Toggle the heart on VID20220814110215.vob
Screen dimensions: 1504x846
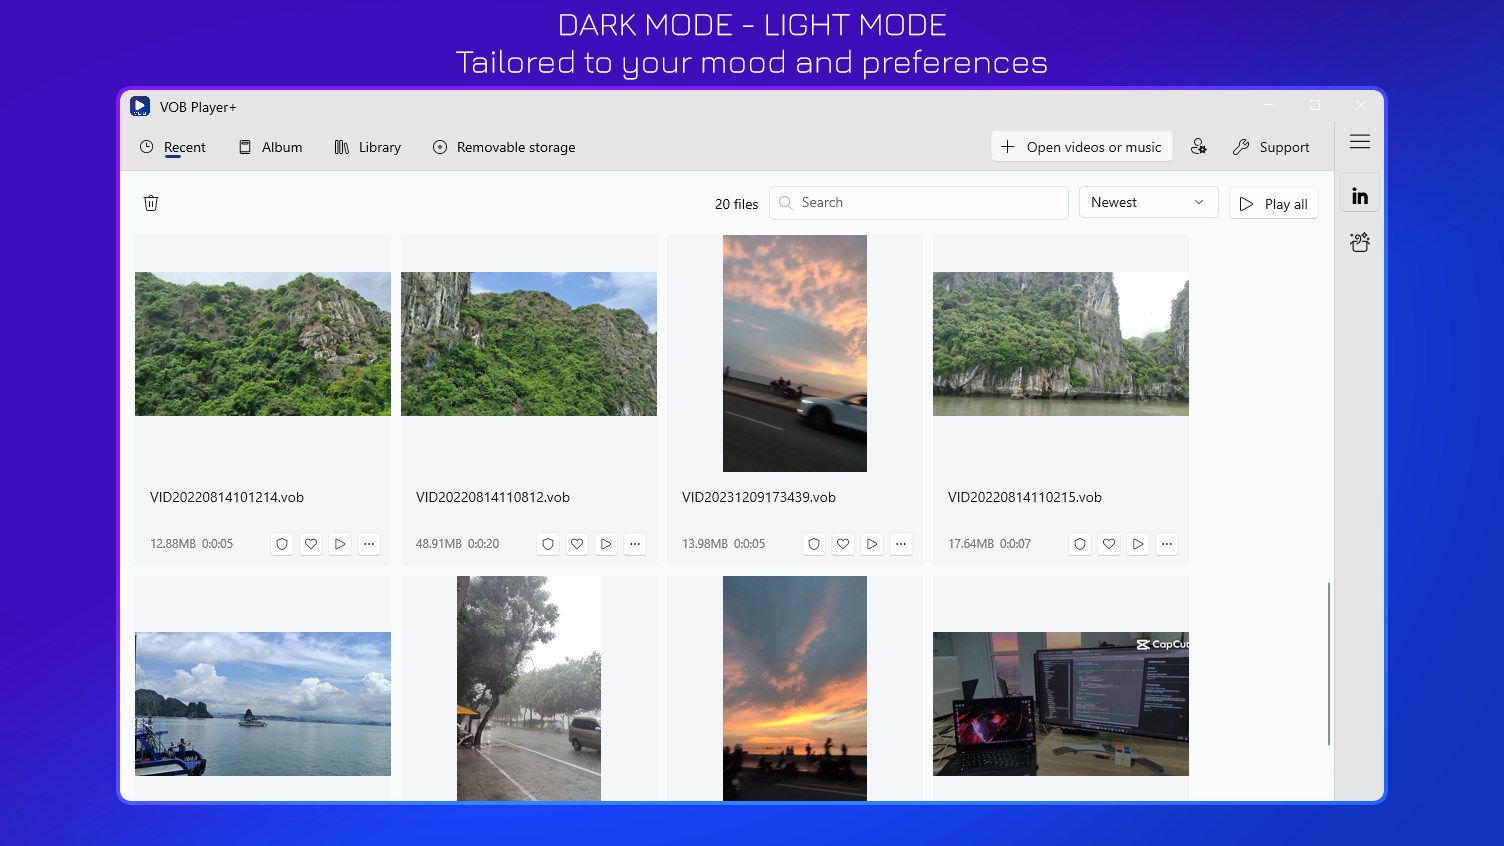coord(1109,544)
